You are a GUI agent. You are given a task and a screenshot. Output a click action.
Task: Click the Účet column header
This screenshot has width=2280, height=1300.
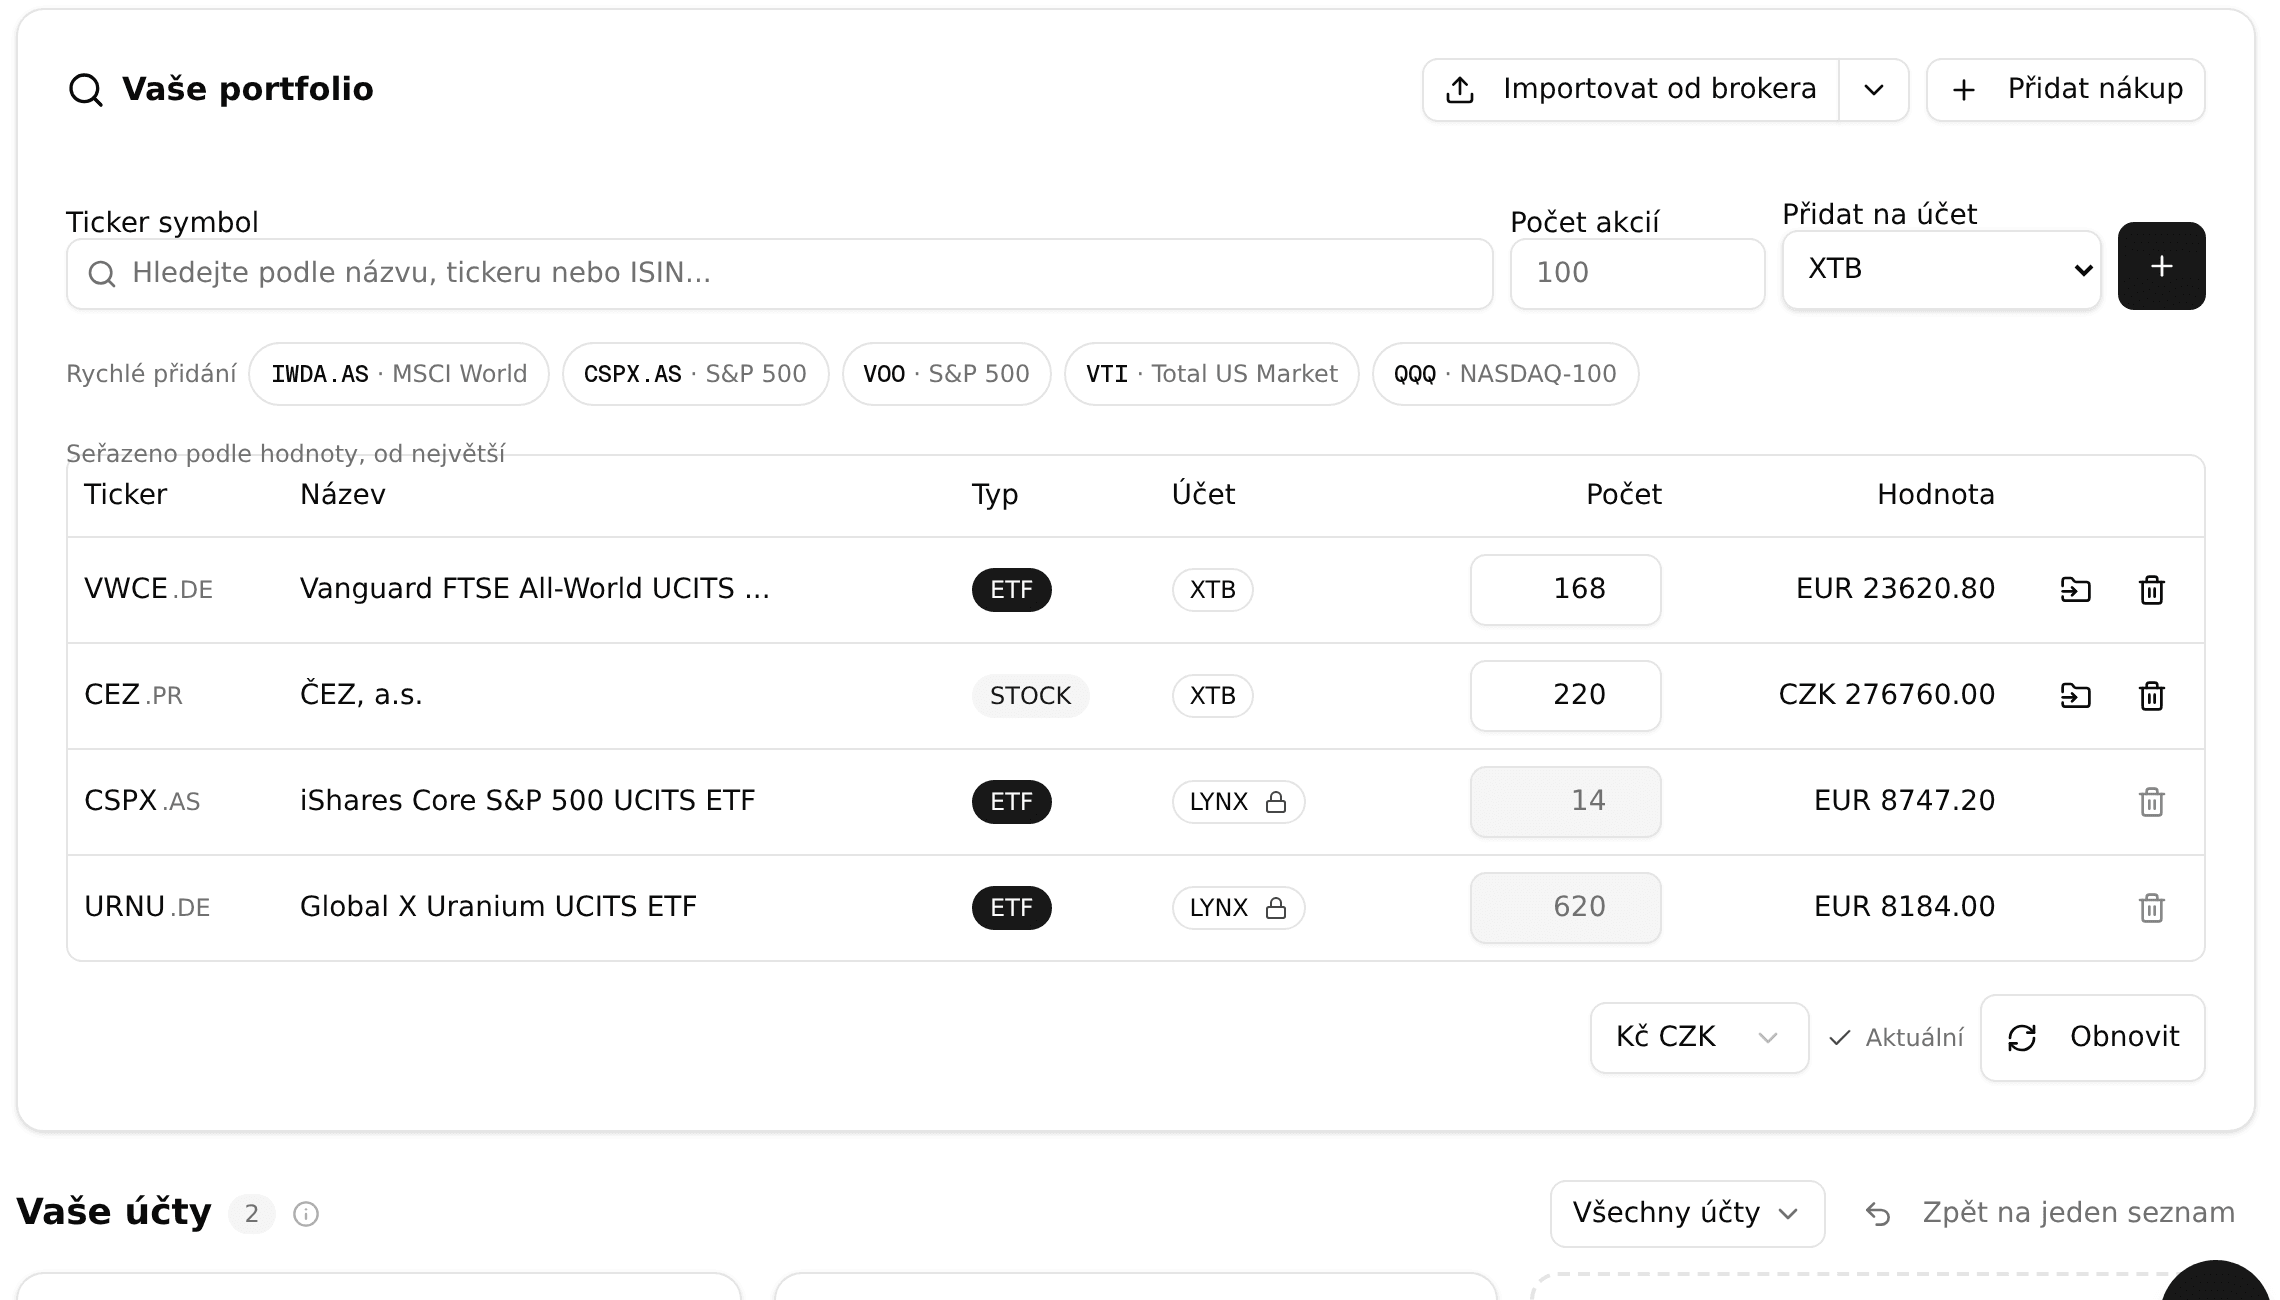(x=1204, y=495)
